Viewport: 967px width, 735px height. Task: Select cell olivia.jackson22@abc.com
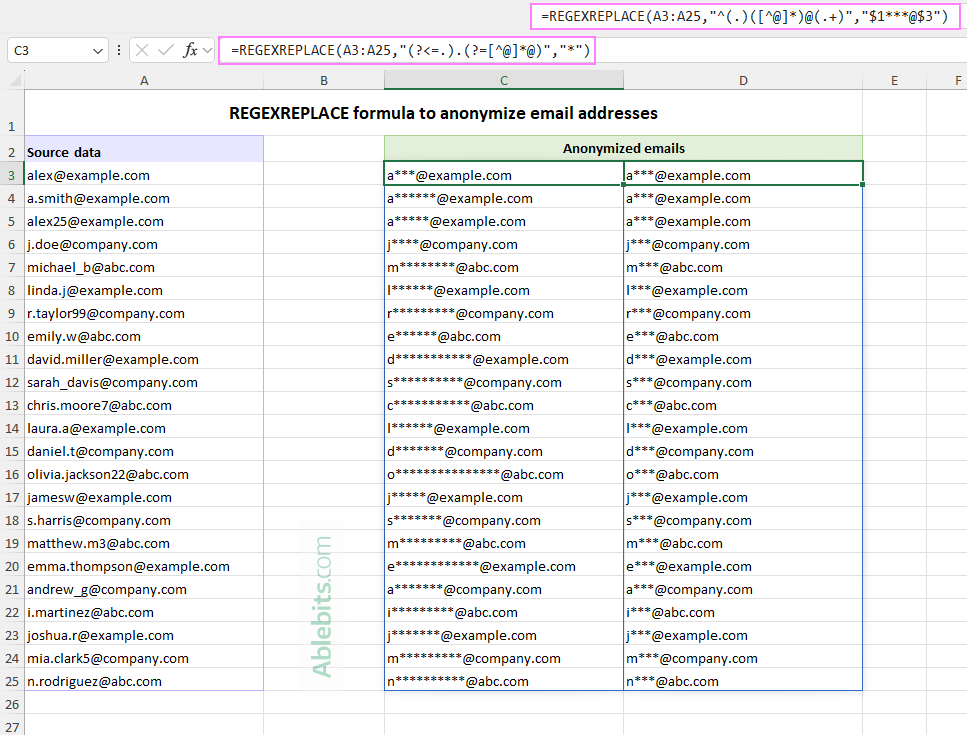coord(144,474)
